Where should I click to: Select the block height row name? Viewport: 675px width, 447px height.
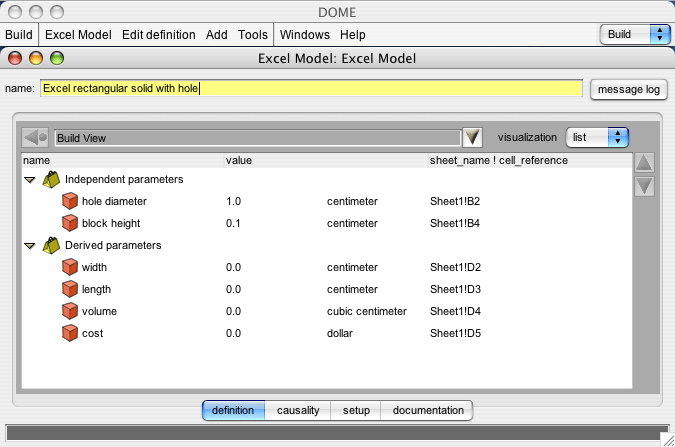(111, 223)
